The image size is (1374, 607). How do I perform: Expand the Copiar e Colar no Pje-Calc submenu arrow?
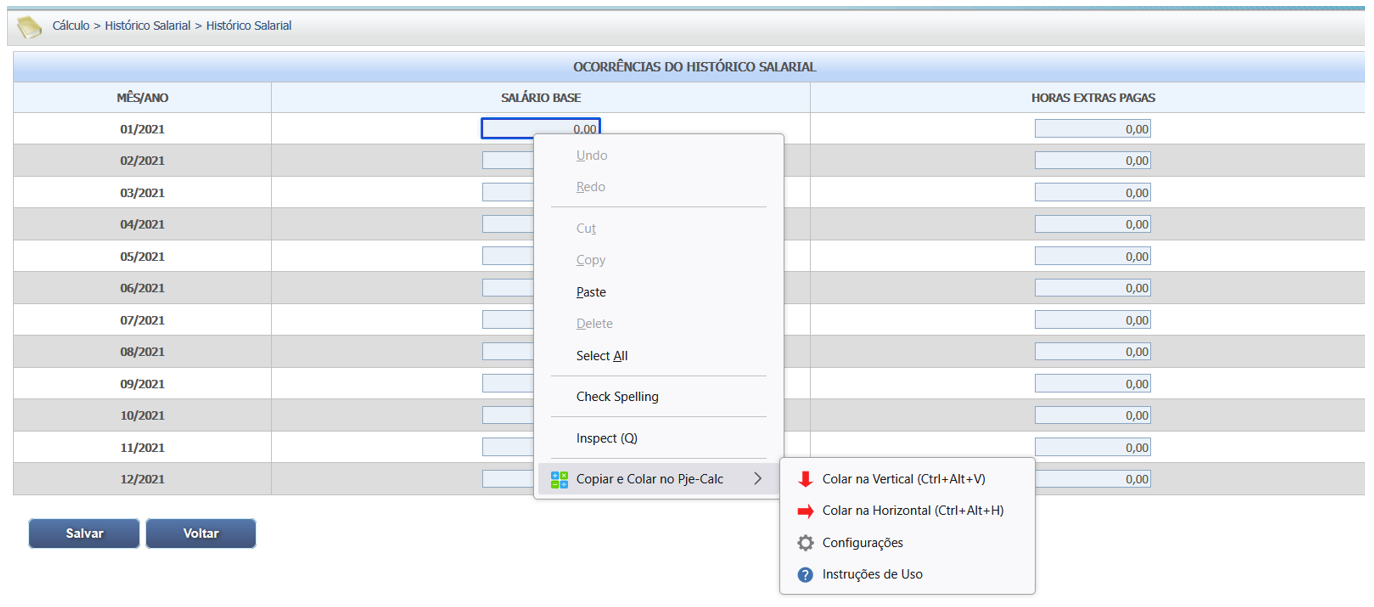pyautogui.click(x=757, y=479)
